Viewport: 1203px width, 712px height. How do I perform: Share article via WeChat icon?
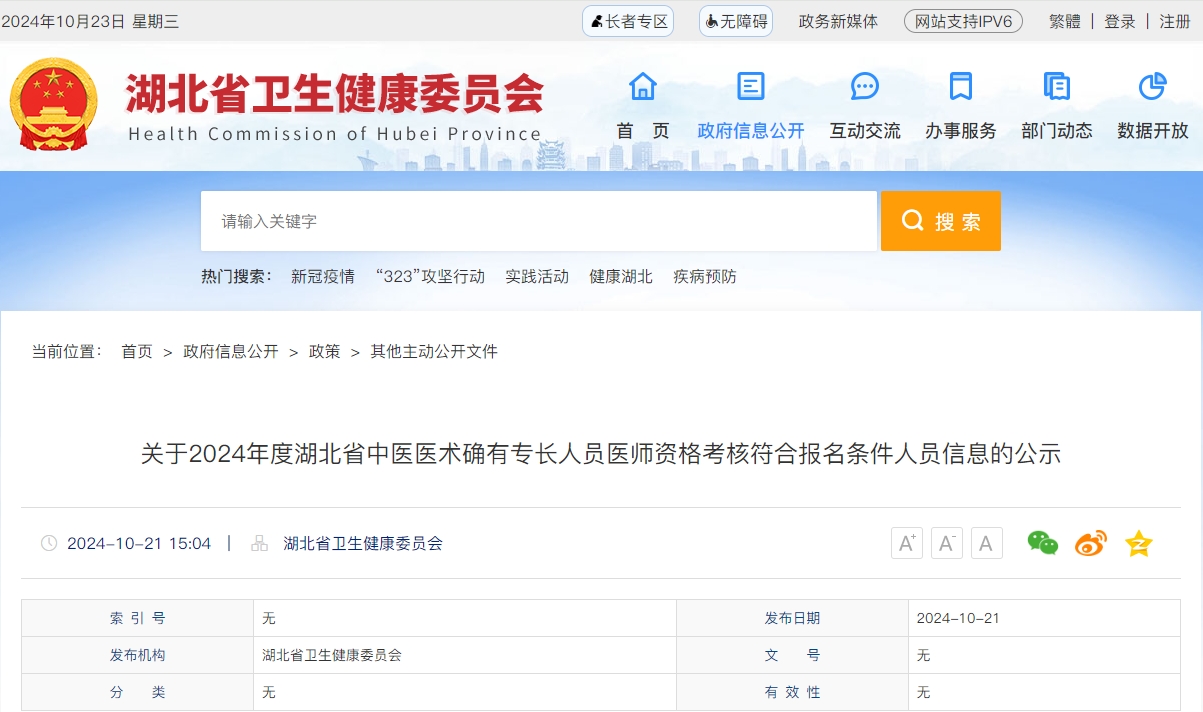click(x=1043, y=543)
